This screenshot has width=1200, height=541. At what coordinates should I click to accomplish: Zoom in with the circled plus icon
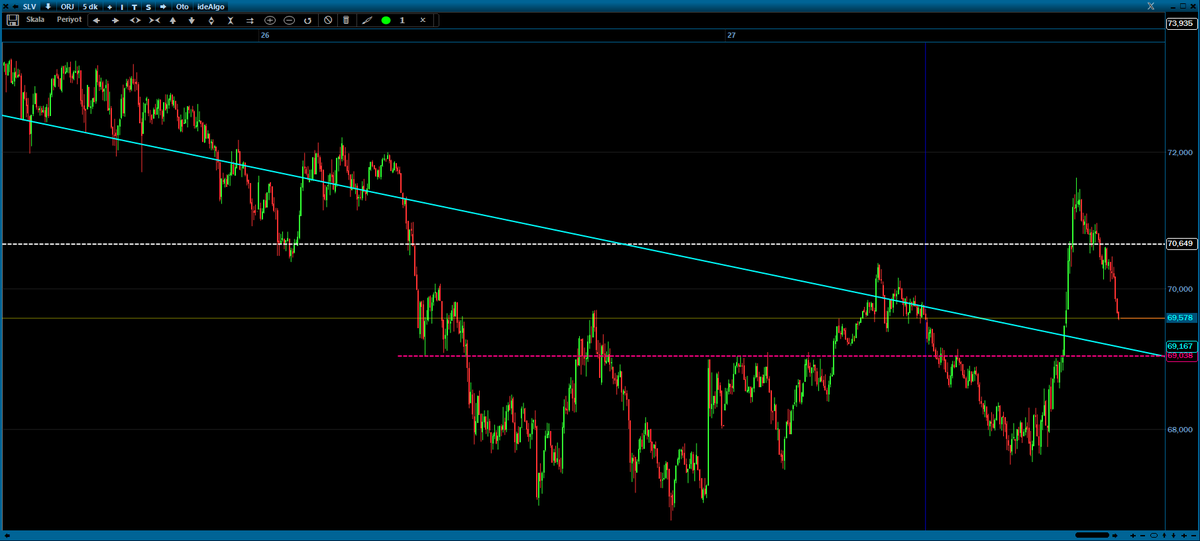(x=270, y=20)
